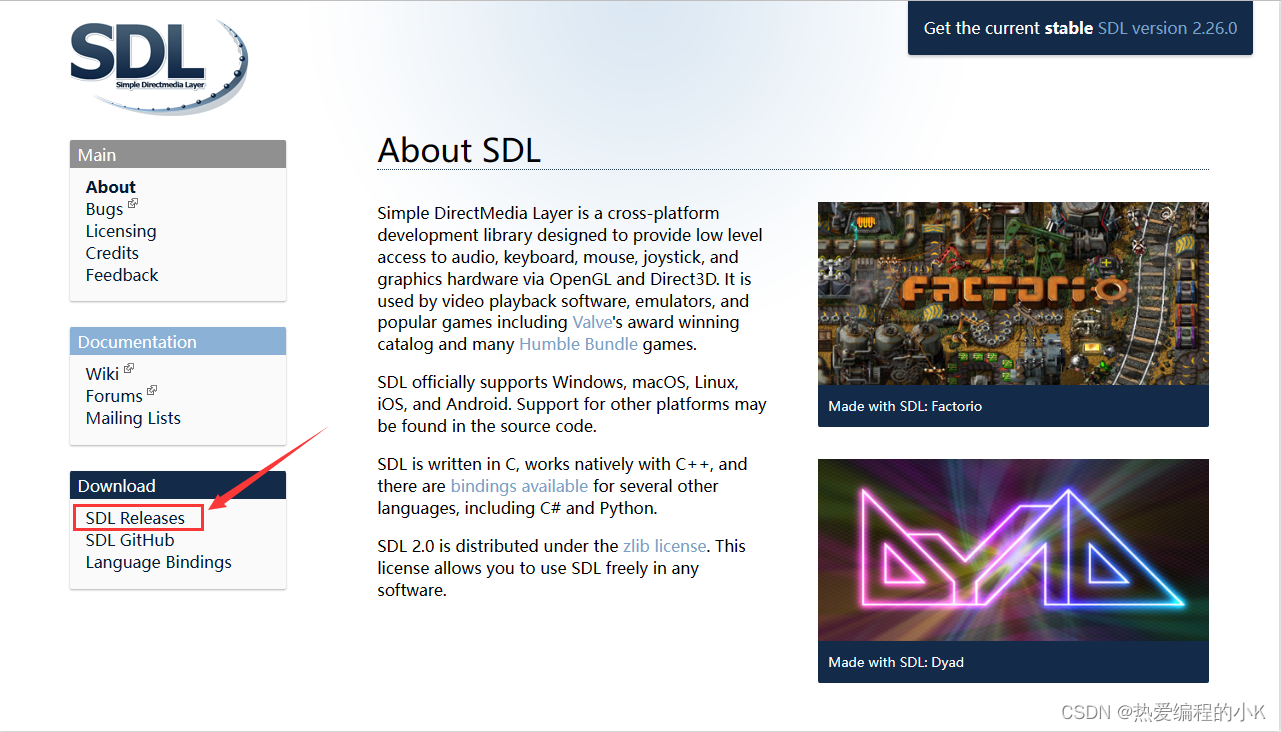The height and width of the screenshot is (732, 1281).
Task: Click the bindings available link
Action: pyautogui.click(x=519, y=487)
